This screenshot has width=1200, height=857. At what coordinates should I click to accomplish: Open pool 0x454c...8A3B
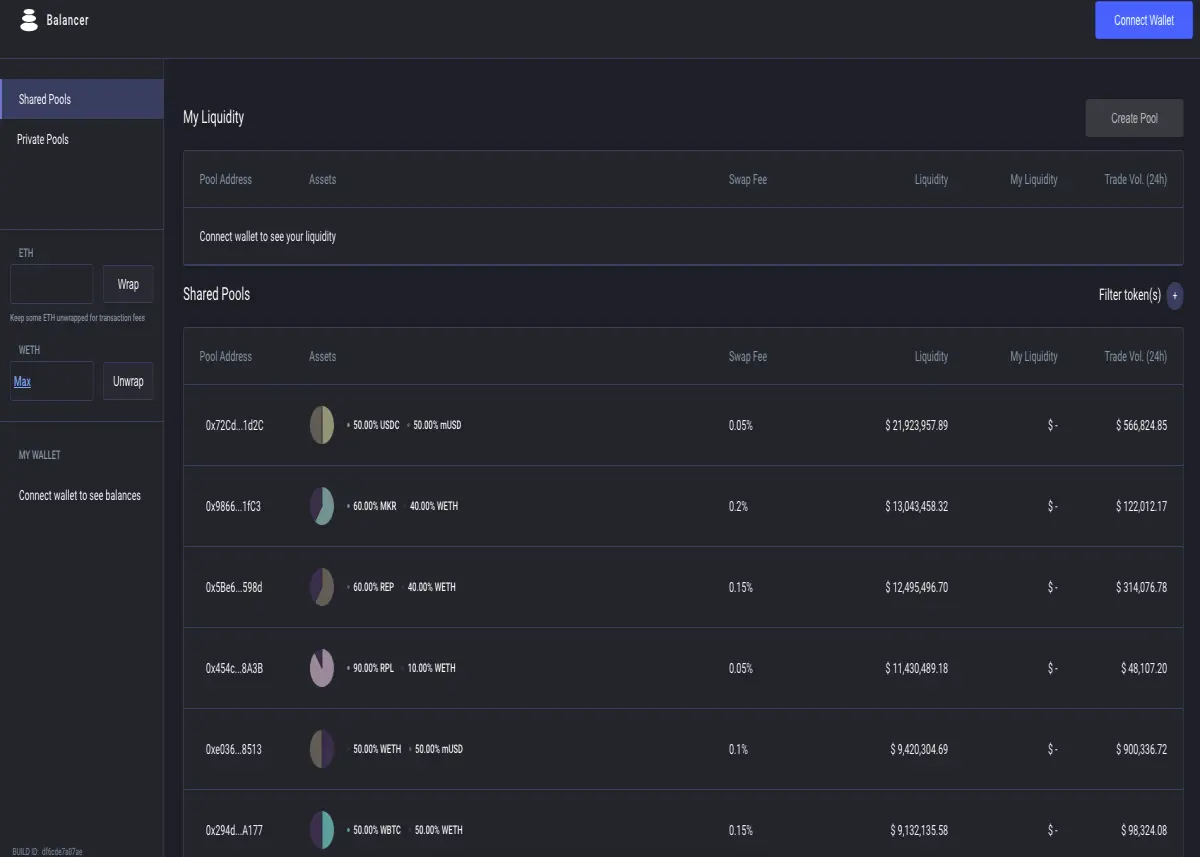click(x=234, y=668)
